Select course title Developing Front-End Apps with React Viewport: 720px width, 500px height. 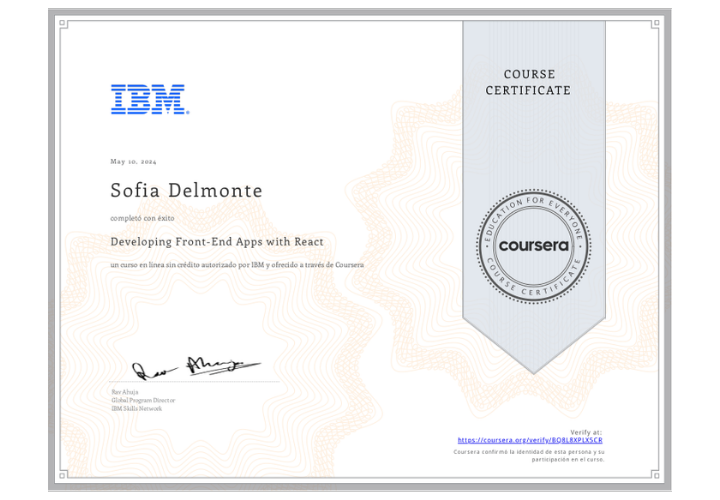coord(217,242)
